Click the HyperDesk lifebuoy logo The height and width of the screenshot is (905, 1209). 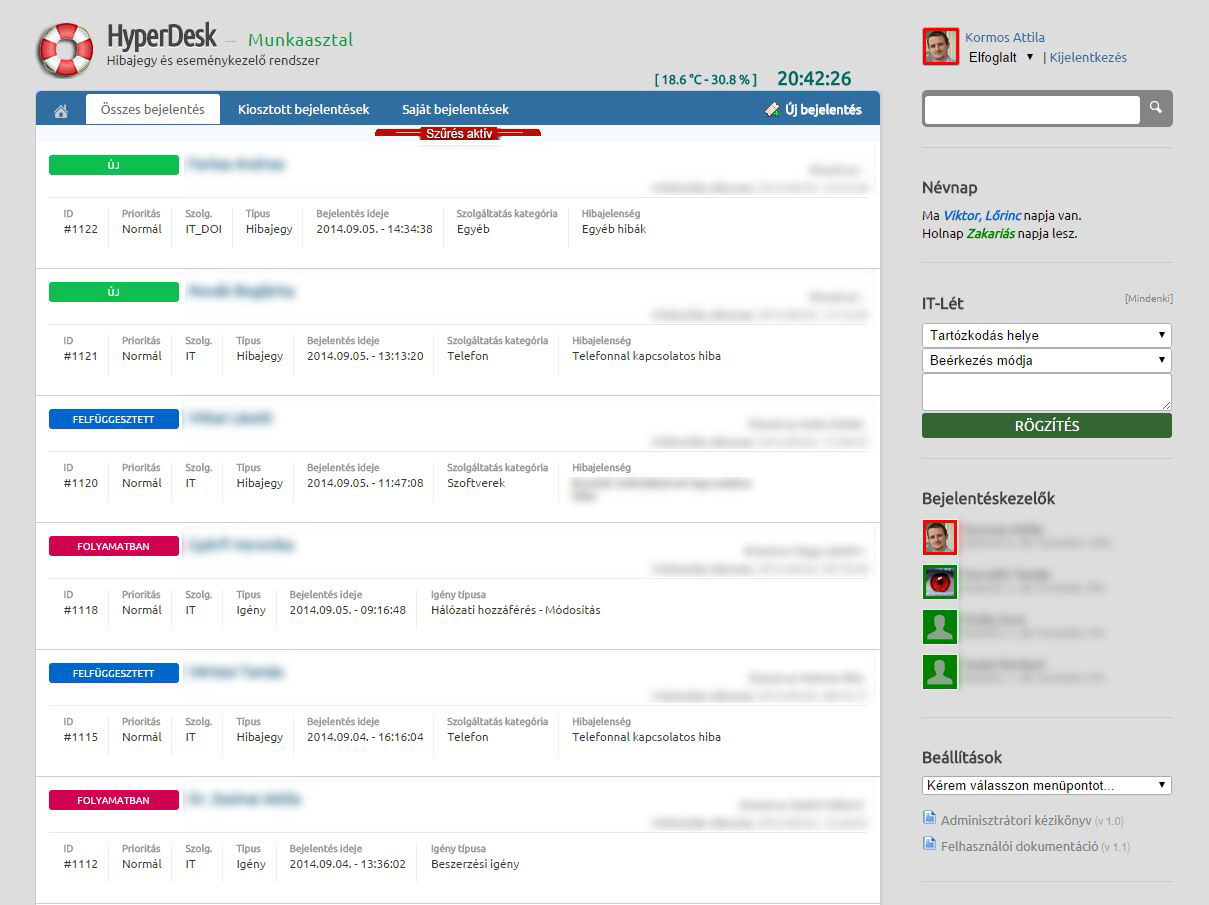pyautogui.click(x=65, y=50)
